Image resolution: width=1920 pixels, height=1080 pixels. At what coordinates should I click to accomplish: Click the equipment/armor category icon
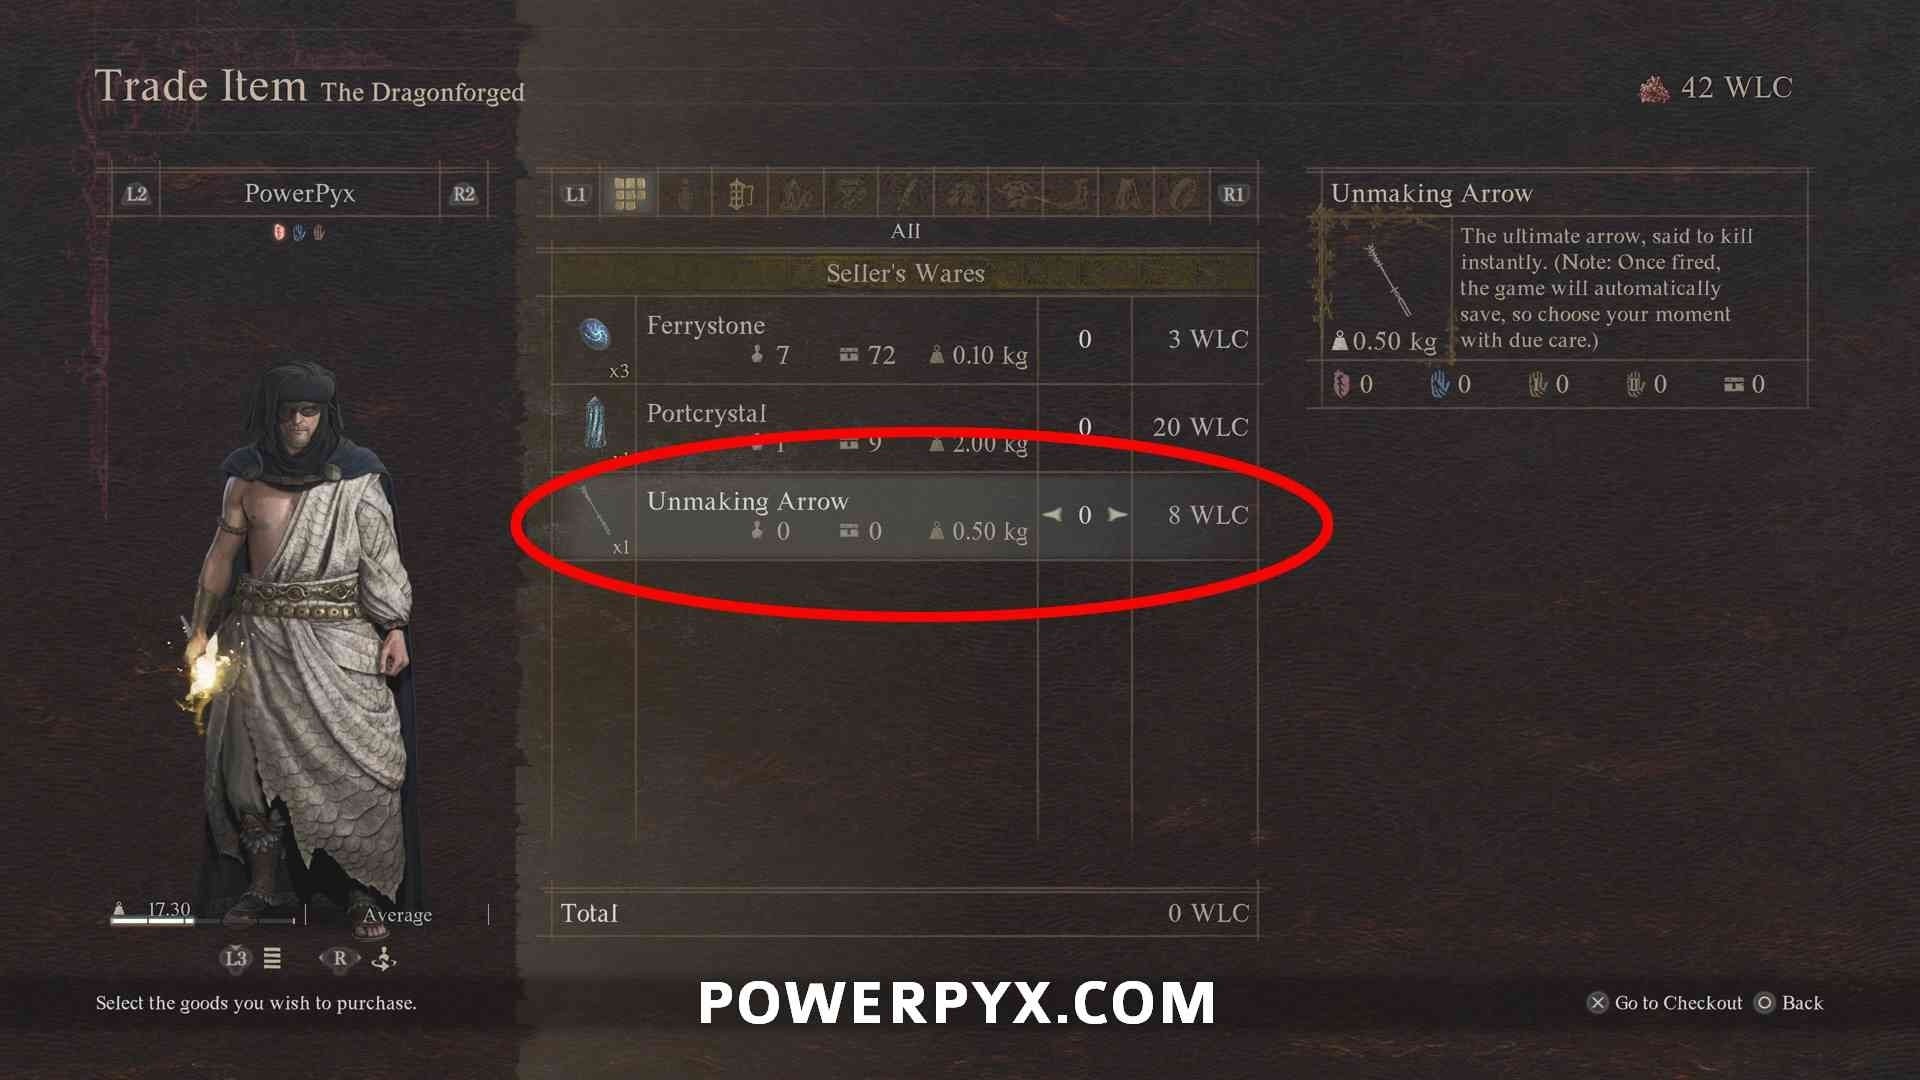736,194
